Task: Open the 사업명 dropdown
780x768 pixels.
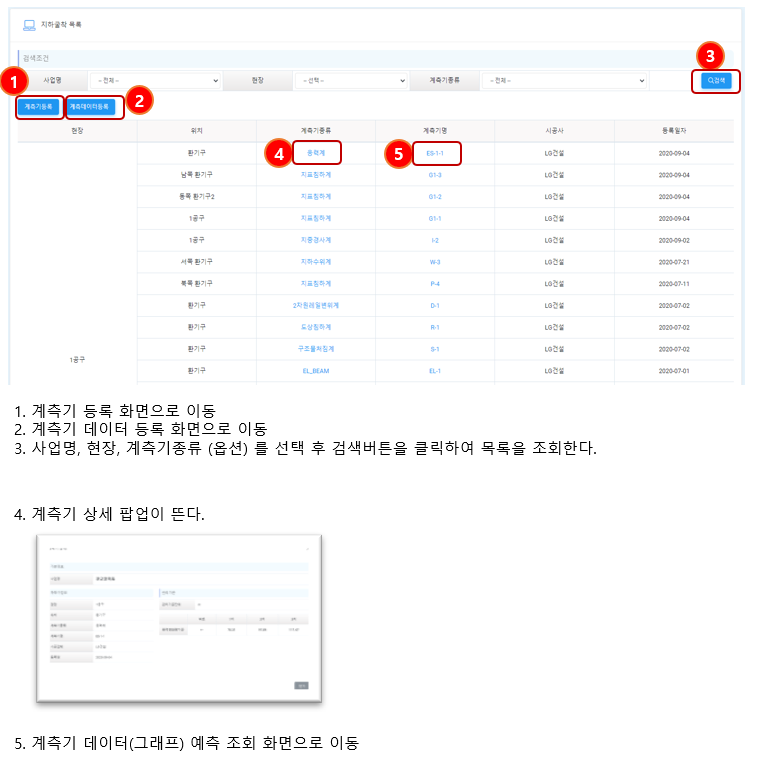Action: click(x=155, y=81)
